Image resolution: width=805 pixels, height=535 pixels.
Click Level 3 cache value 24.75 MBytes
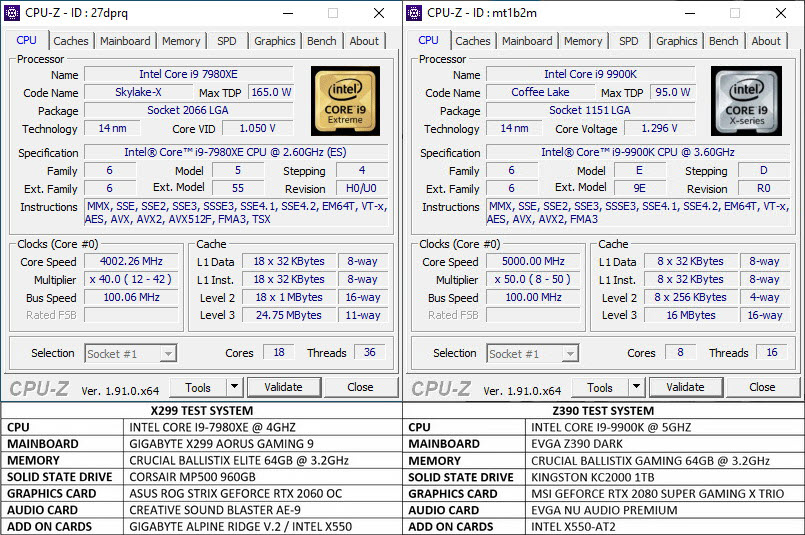289,315
